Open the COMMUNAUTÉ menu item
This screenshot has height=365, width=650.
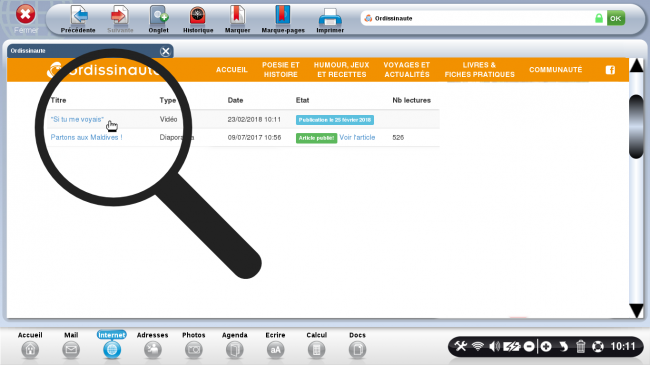click(555, 70)
